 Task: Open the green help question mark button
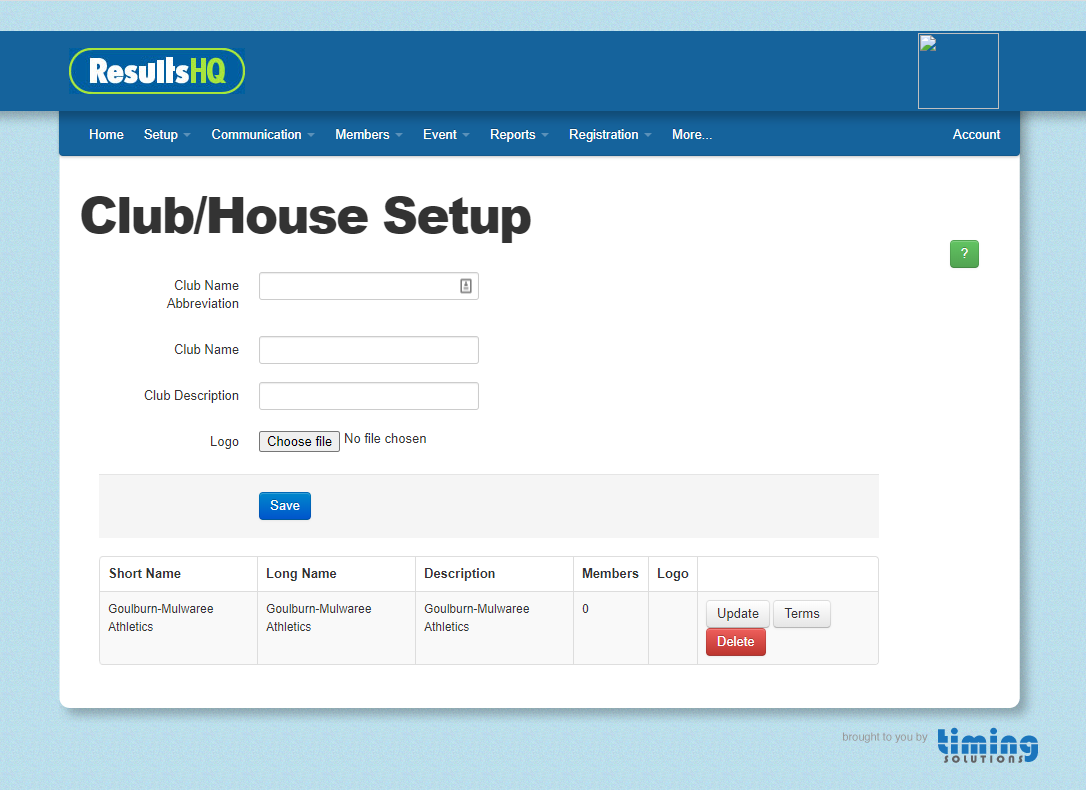click(964, 253)
